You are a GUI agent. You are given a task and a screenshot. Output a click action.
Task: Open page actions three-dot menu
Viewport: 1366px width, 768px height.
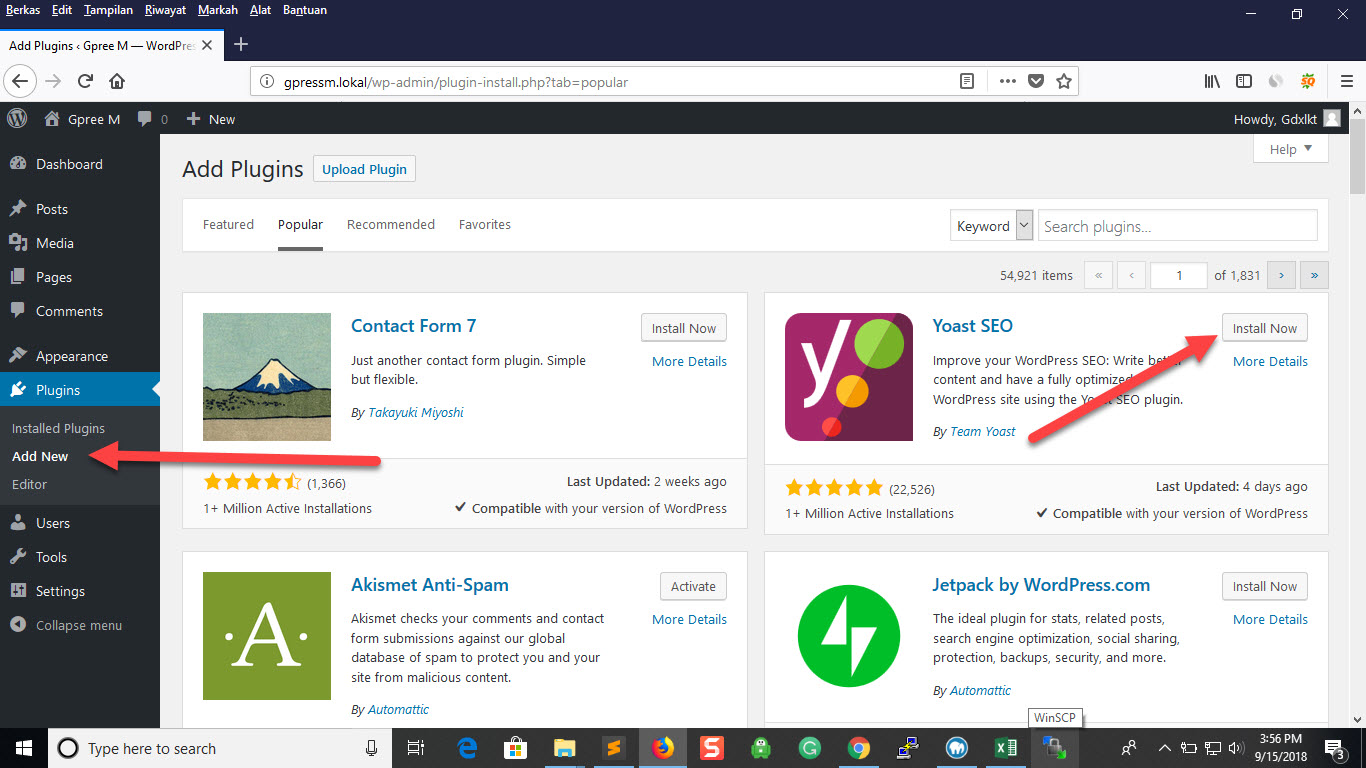pyautogui.click(x=1007, y=81)
